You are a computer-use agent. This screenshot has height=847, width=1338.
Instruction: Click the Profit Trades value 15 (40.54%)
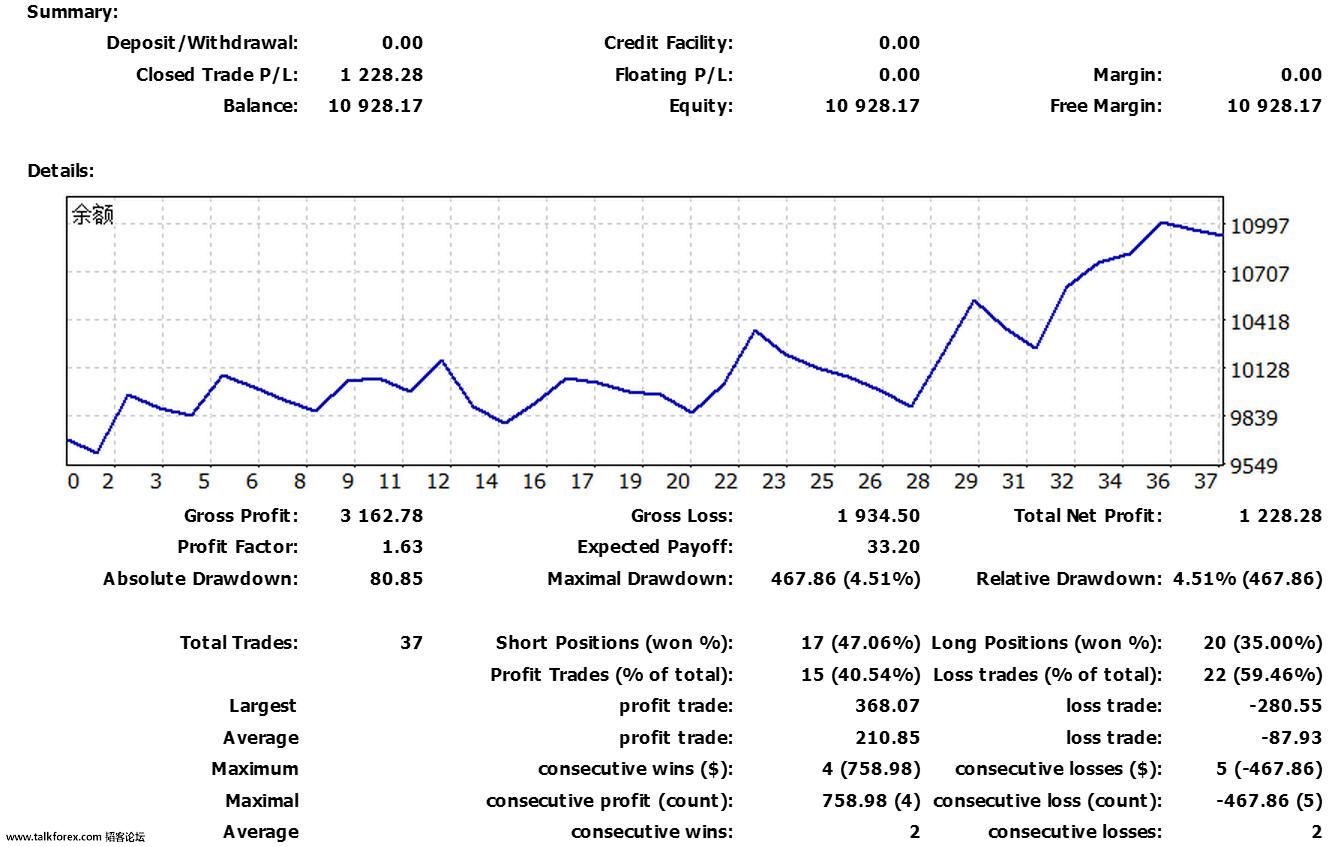(860, 675)
